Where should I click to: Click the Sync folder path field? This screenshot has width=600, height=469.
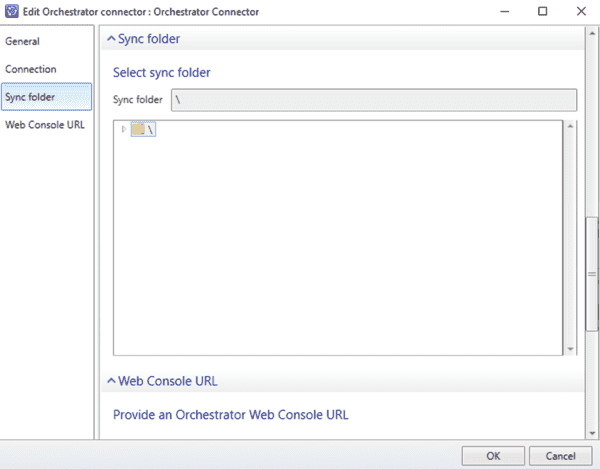(x=374, y=100)
